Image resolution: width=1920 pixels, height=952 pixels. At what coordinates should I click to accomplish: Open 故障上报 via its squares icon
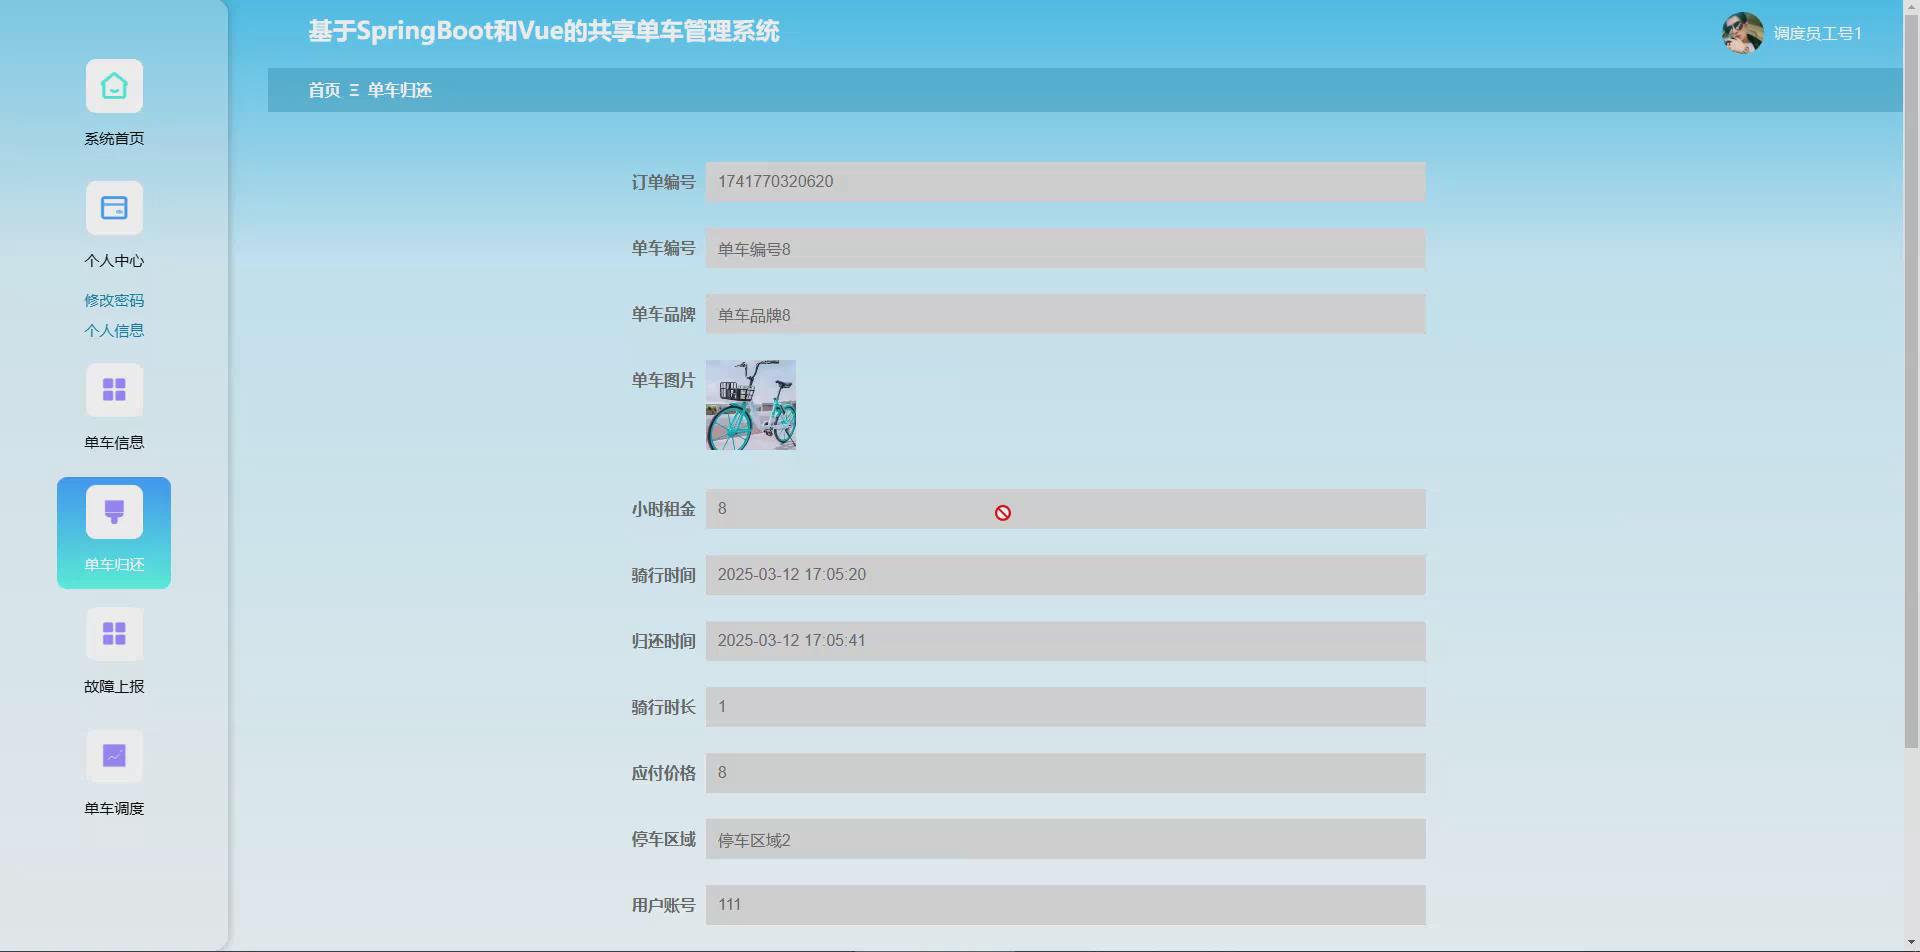(113, 633)
